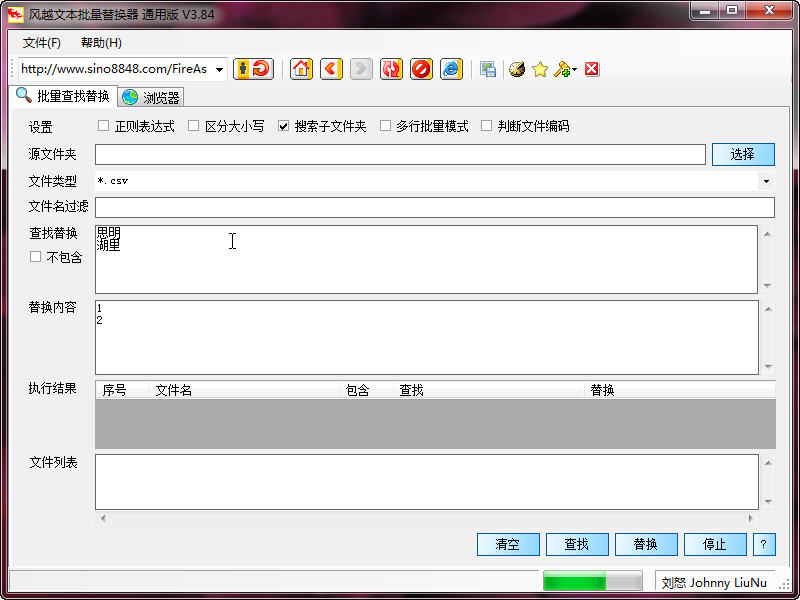Viewport: 800px width, 600px height.
Task: Click the go-to-URL icon beside address box
Action: [x=253, y=69]
